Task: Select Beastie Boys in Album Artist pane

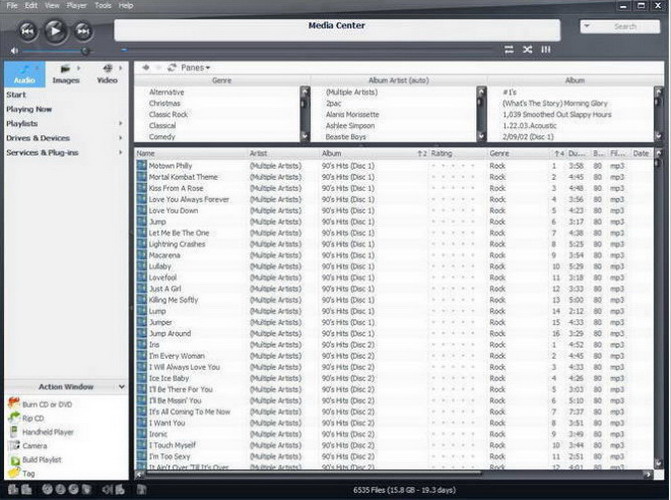Action: (345, 137)
